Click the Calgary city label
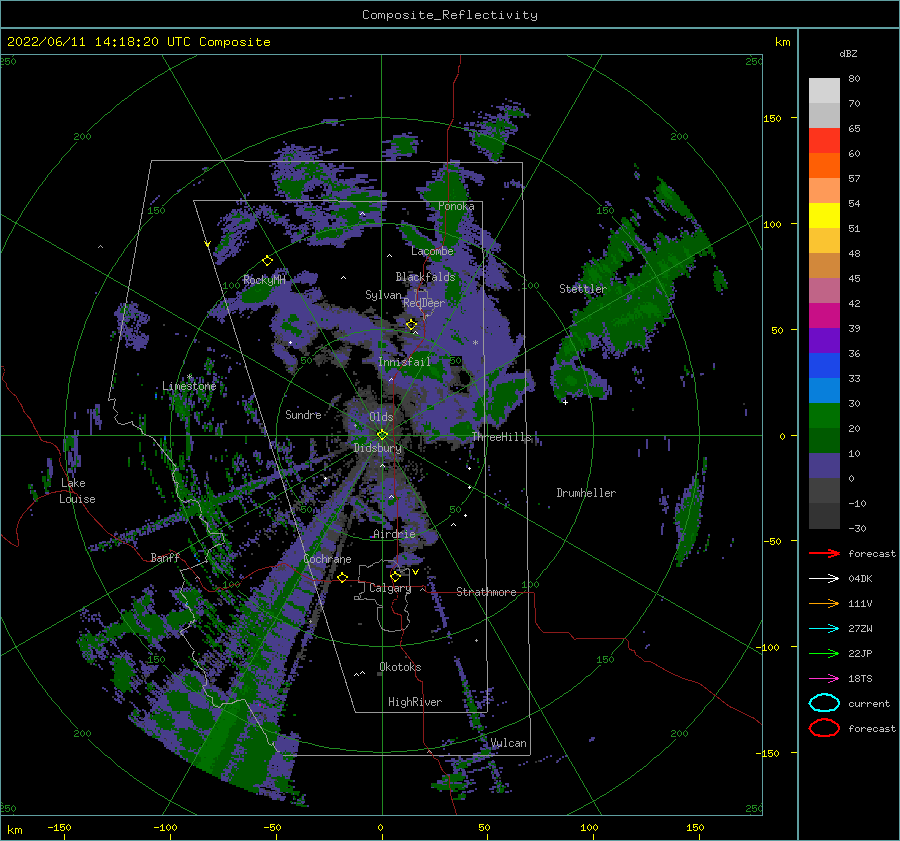The height and width of the screenshot is (841, 900). click(x=390, y=588)
